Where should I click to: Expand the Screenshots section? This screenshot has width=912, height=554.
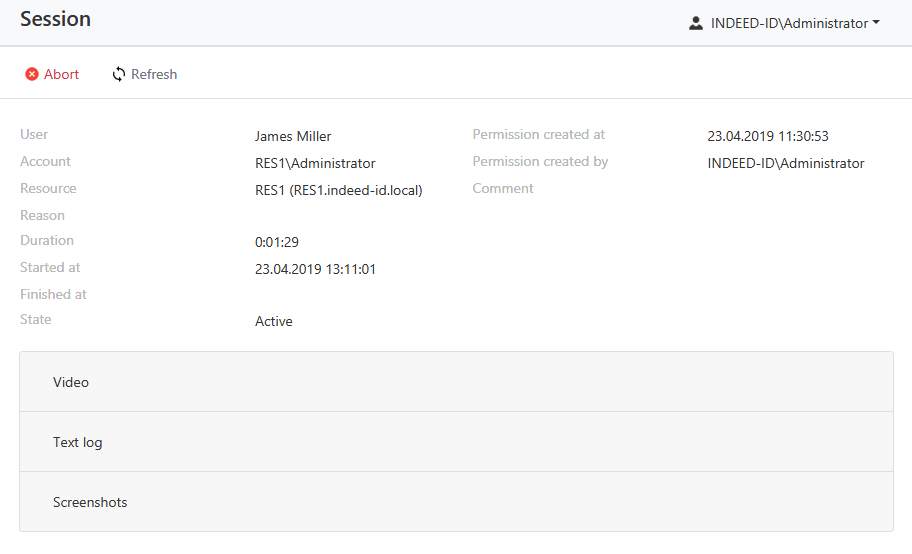coord(456,502)
